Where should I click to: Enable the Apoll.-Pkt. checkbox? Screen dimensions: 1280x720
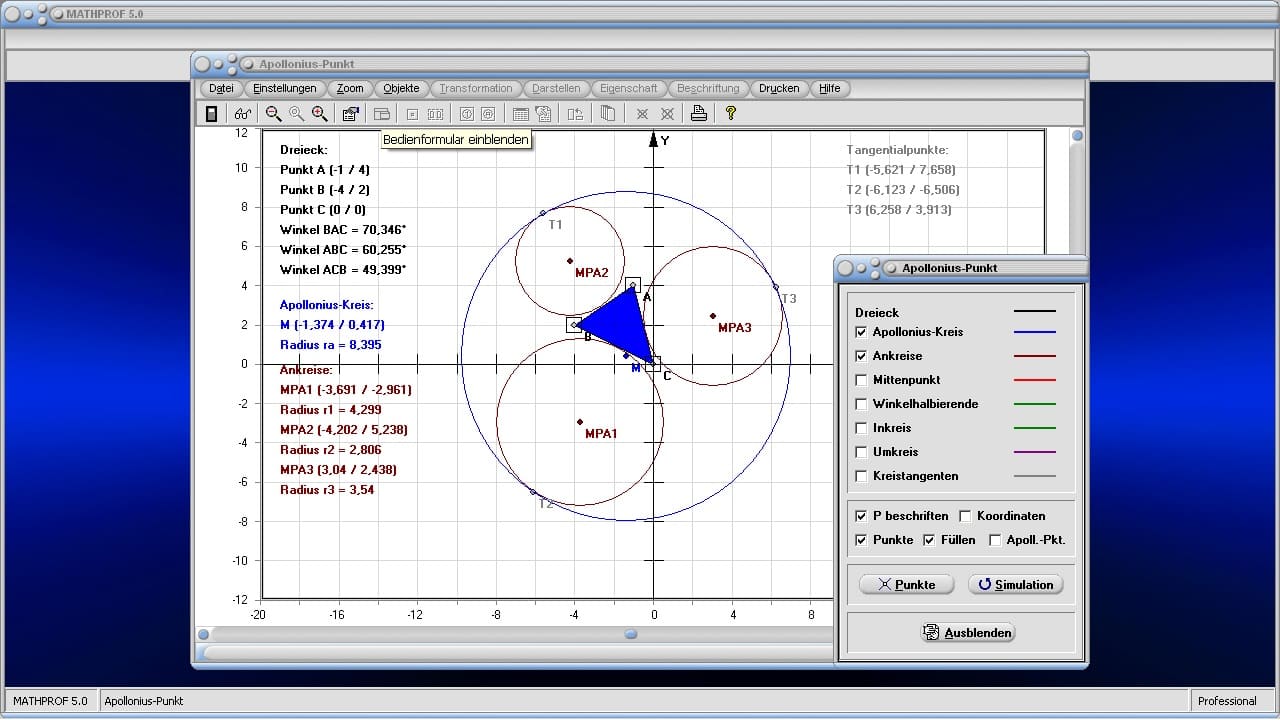[x=995, y=540]
